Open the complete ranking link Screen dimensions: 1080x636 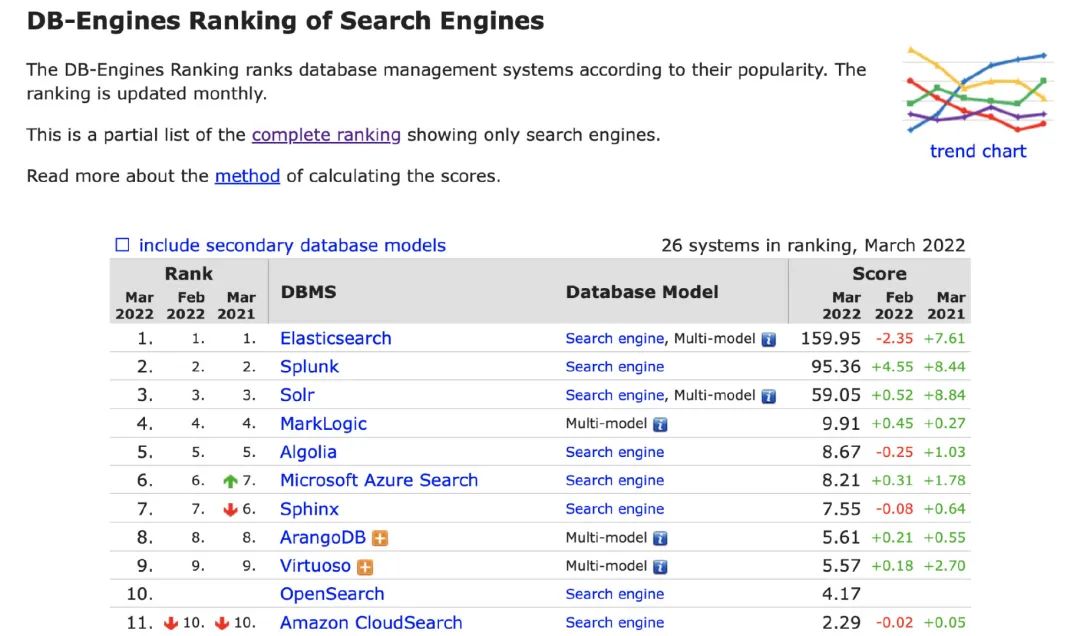326,135
